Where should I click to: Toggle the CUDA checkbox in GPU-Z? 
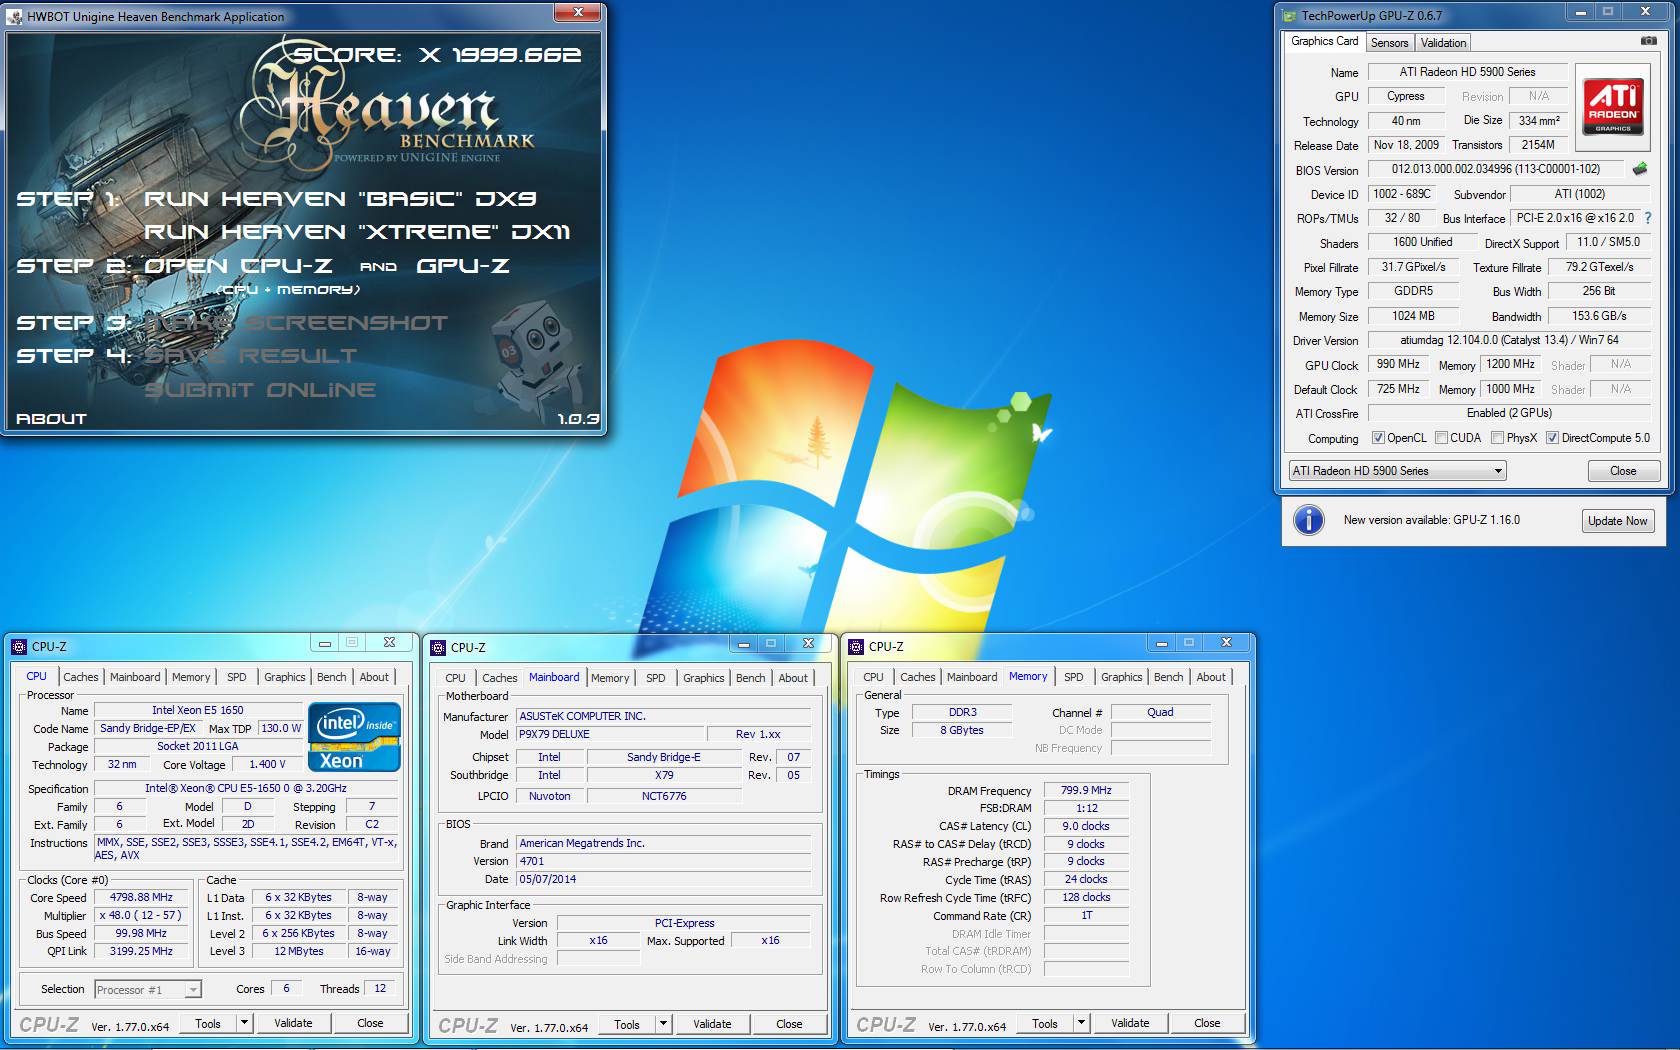1441,438
